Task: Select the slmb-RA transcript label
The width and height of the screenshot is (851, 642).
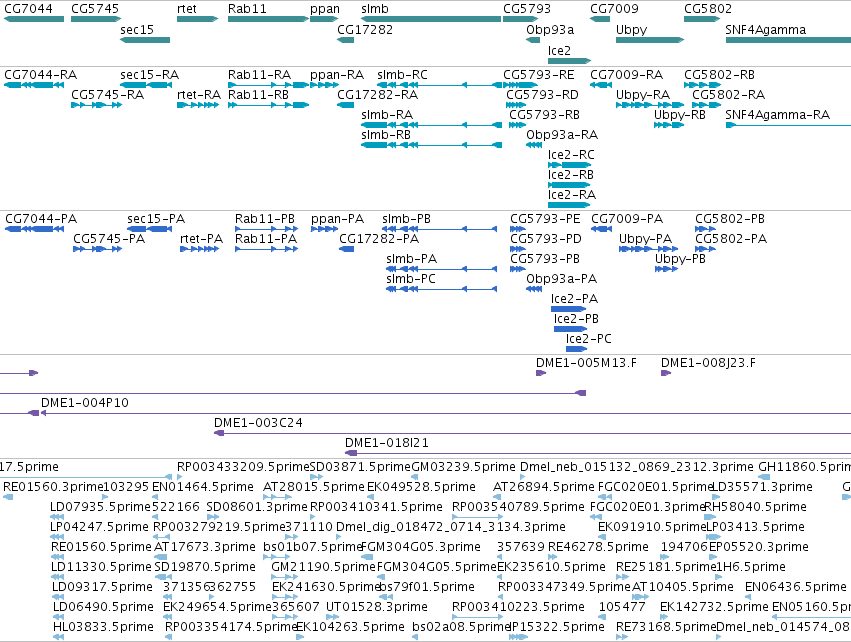Action: (x=387, y=115)
